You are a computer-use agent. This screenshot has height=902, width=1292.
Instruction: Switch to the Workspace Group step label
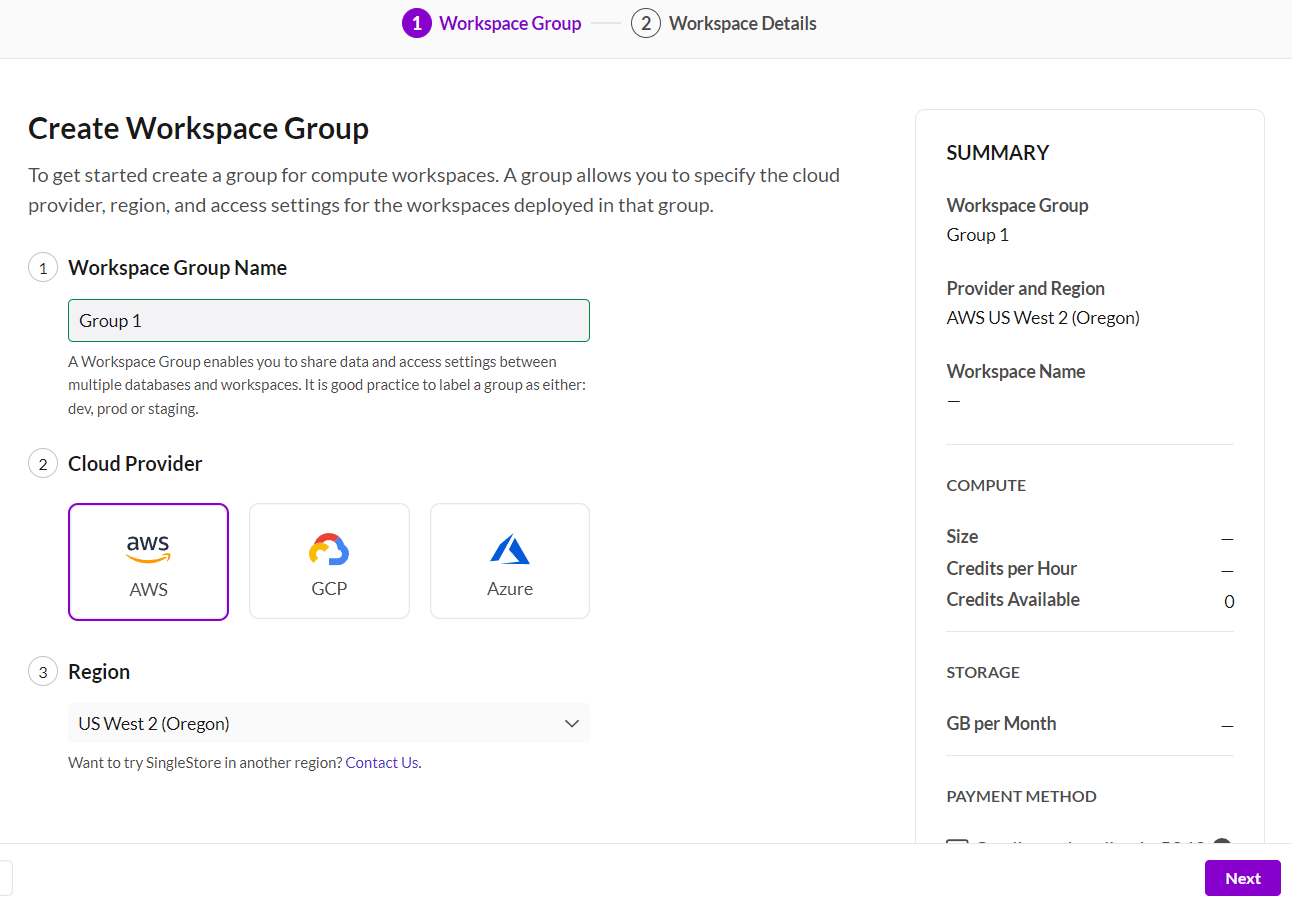click(510, 23)
